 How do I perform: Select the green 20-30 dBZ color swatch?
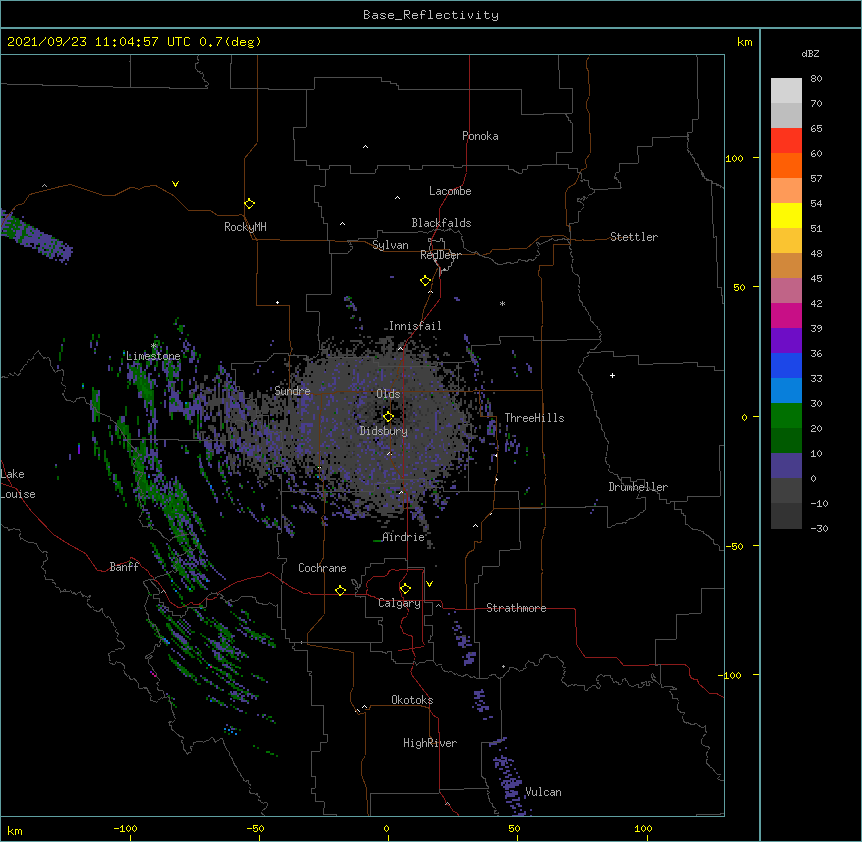click(786, 416)
